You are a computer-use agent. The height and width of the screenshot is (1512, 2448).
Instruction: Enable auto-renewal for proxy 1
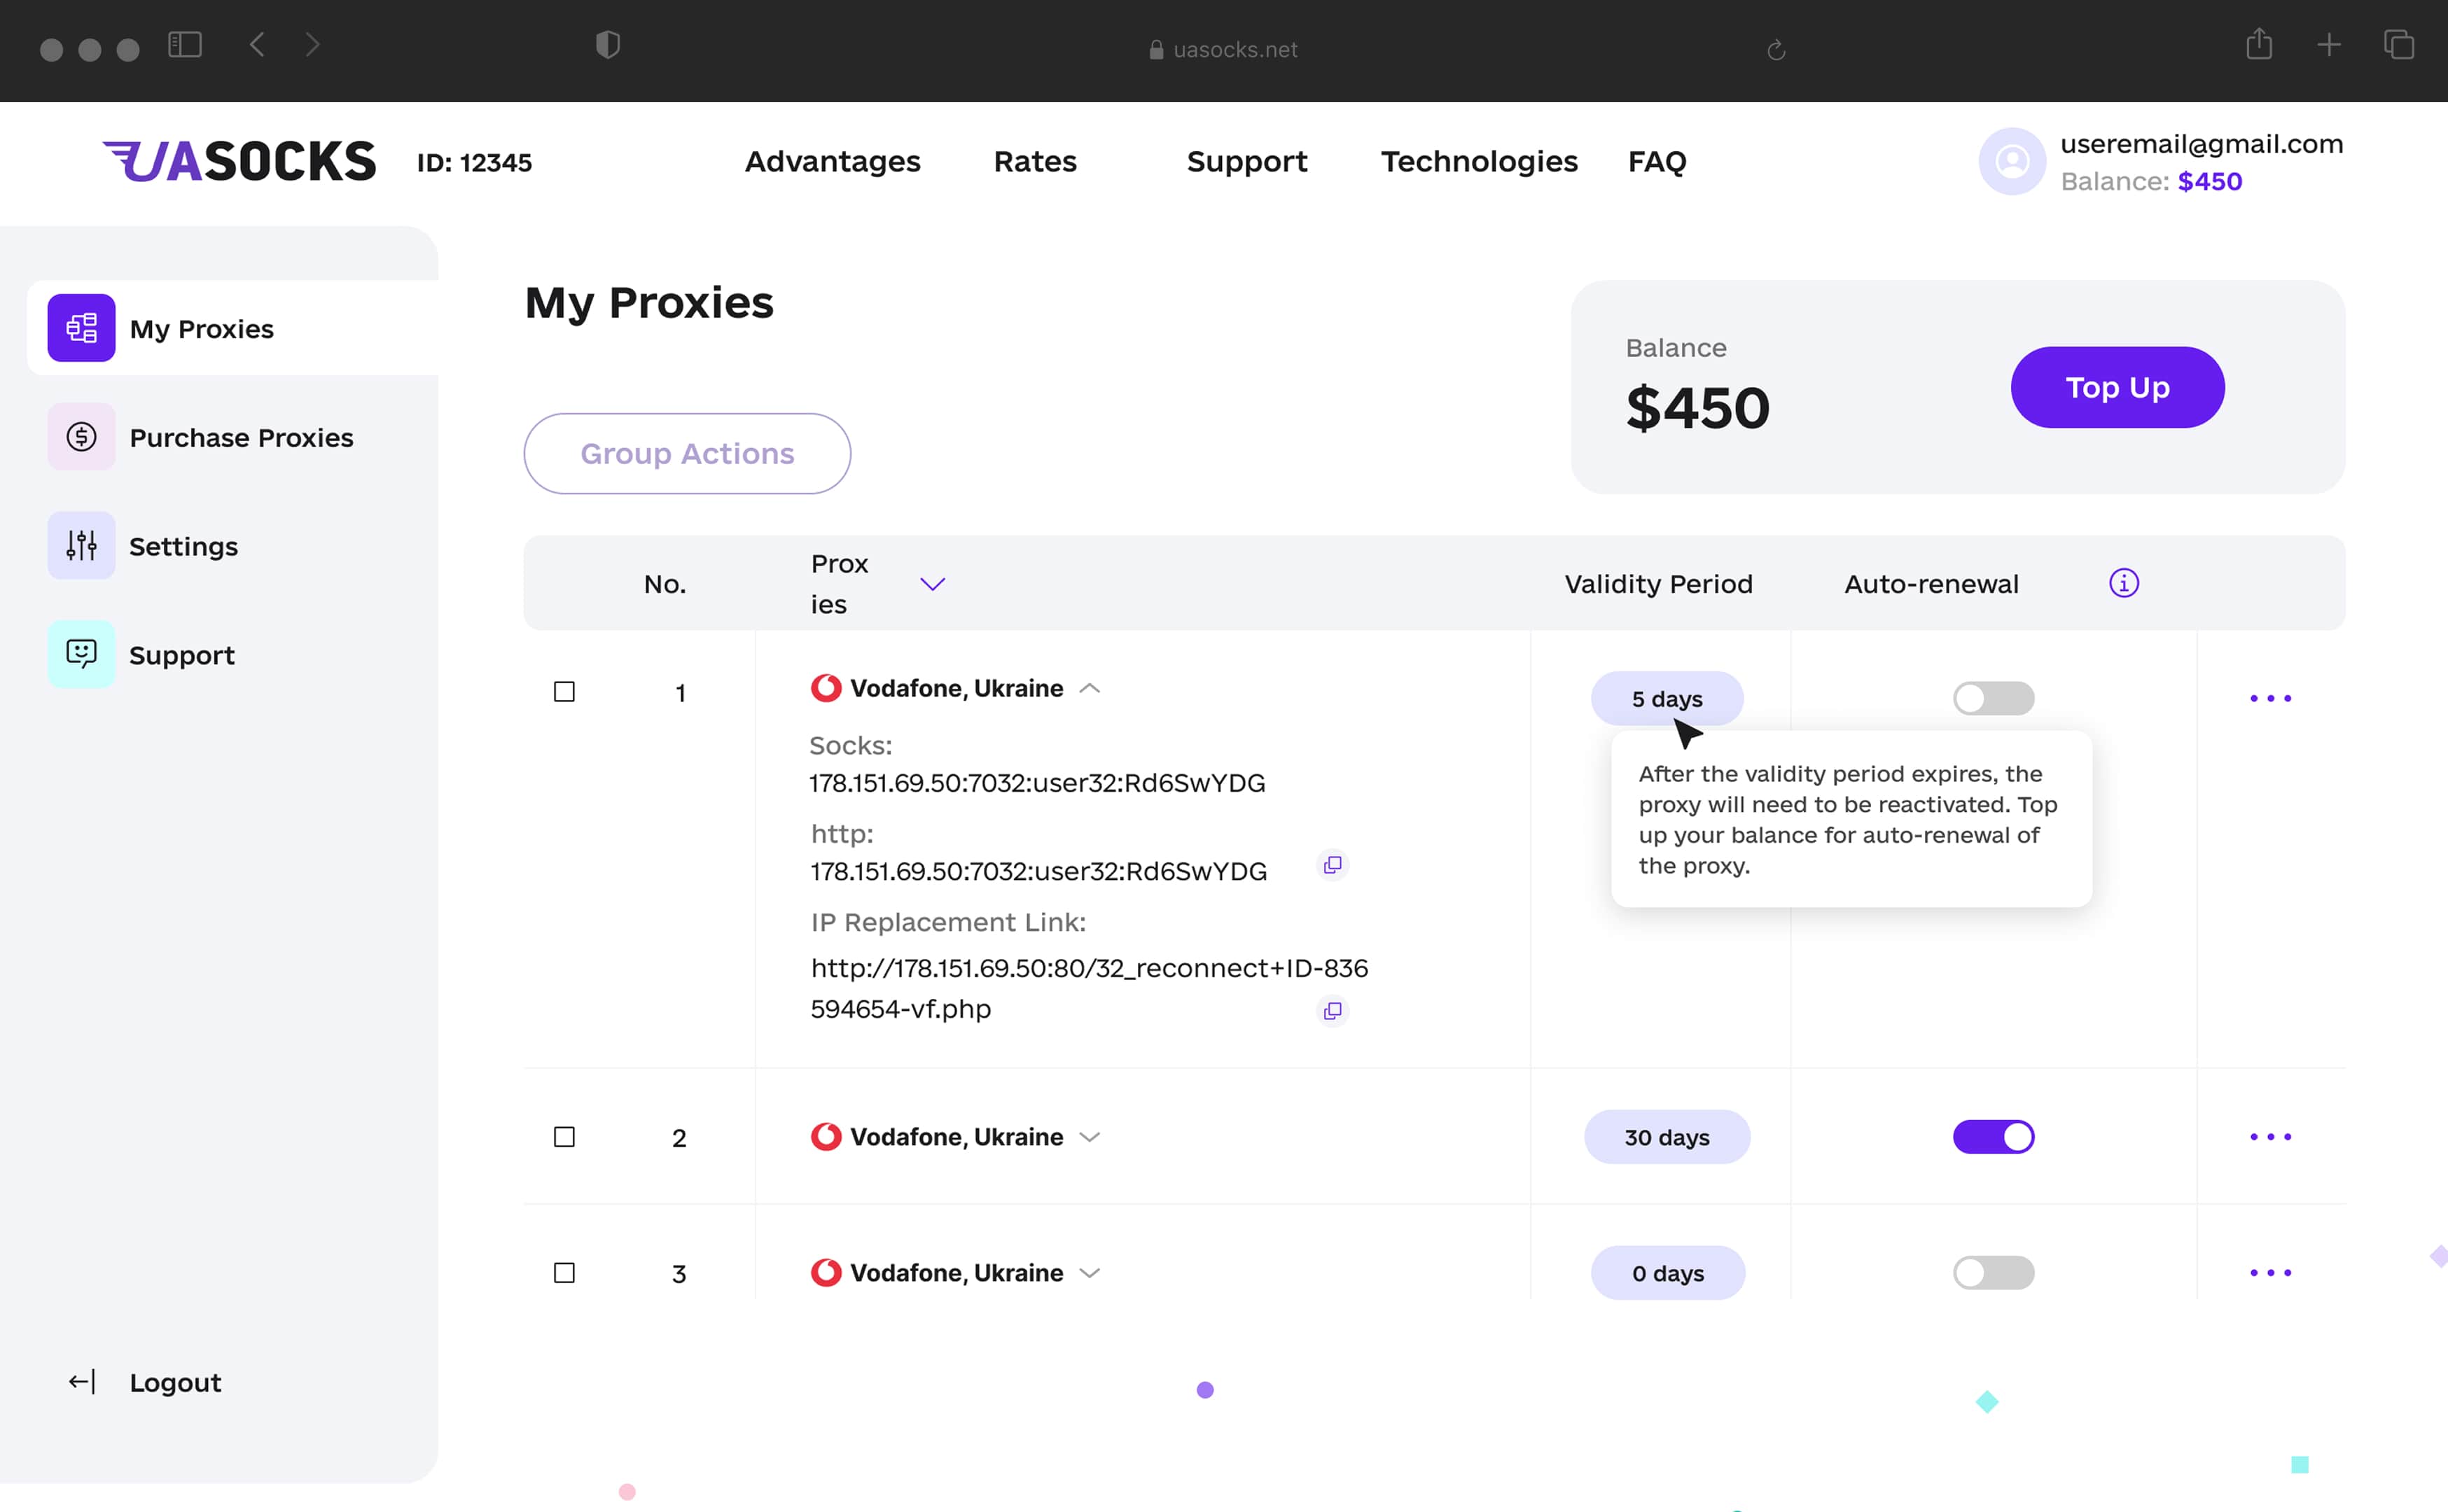[x=1993, y=698]
